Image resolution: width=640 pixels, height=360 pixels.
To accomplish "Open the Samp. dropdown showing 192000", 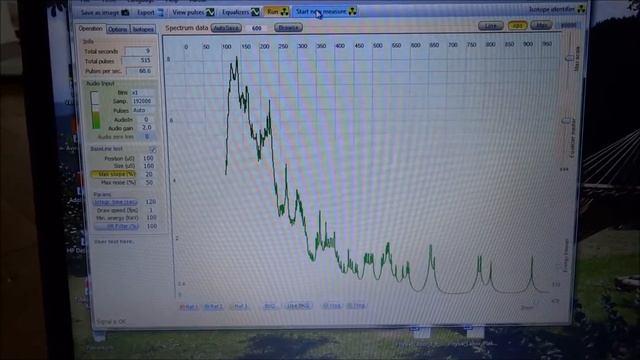I will 142,101.
